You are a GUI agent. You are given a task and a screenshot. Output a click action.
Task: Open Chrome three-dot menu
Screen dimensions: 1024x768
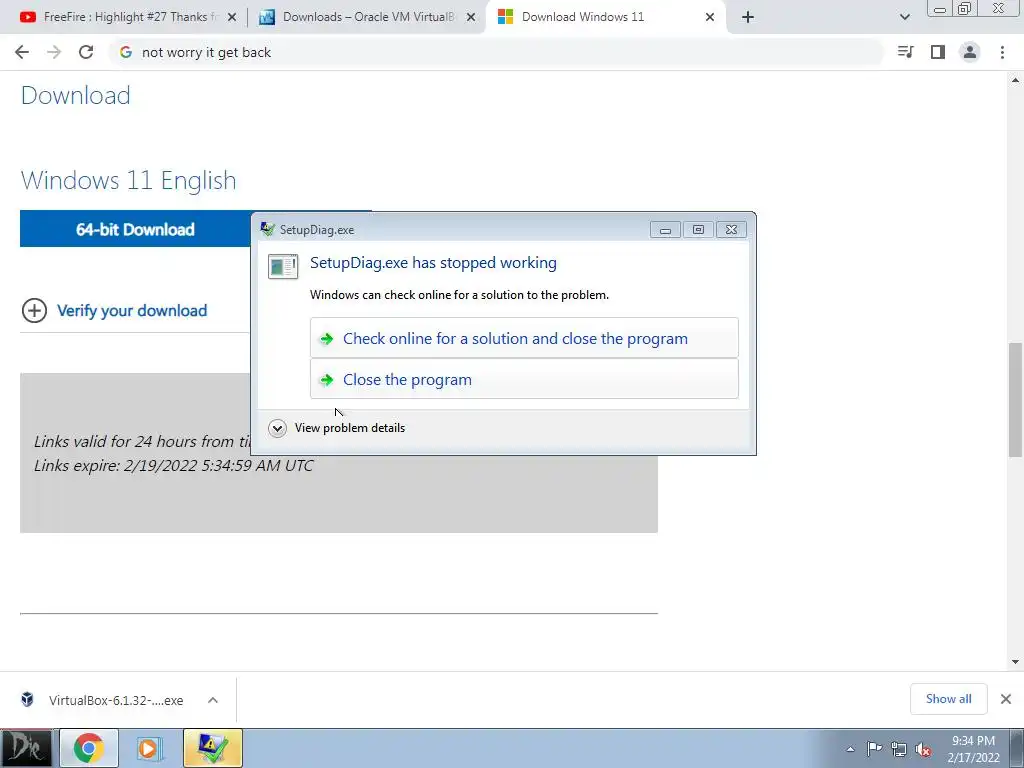coord(1002,52)
